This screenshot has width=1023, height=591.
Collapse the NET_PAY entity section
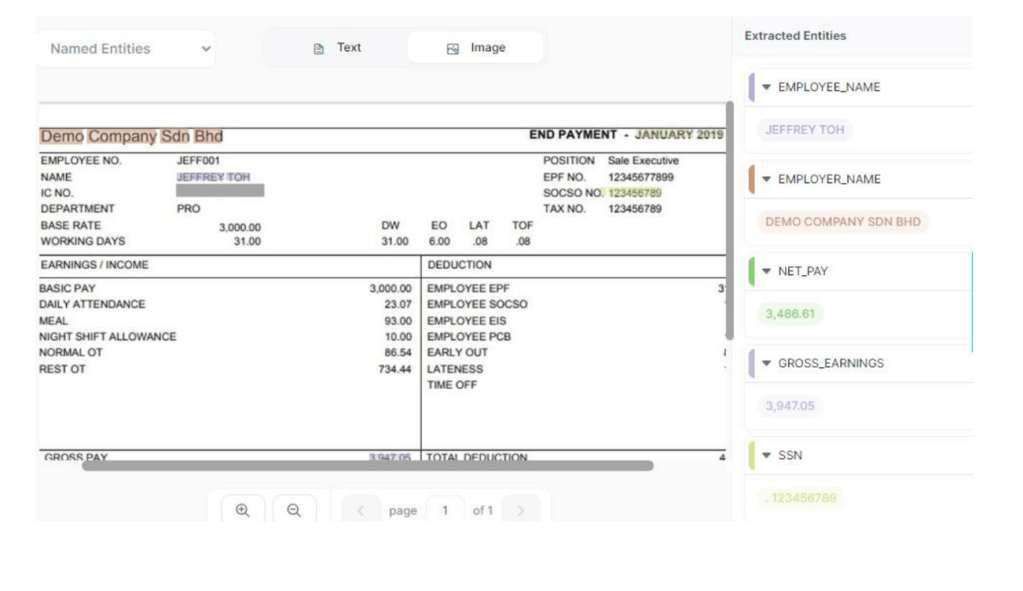767,271
